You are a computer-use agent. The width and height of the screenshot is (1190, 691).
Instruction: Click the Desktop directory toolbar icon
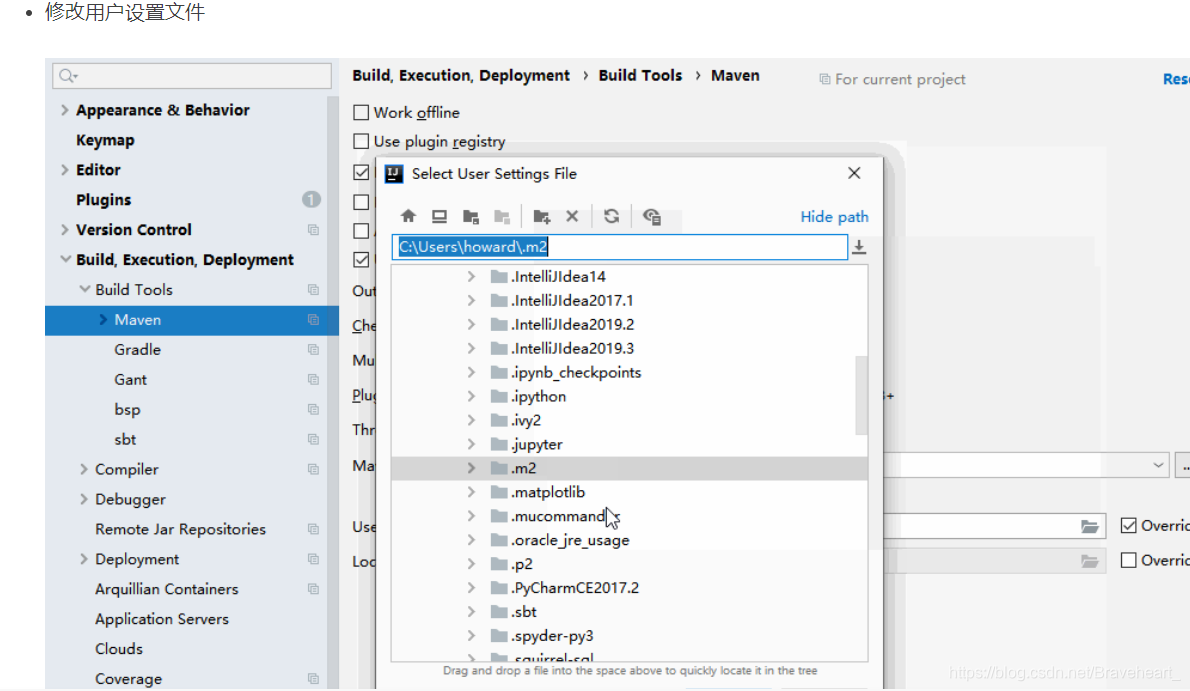pos(439,216)
